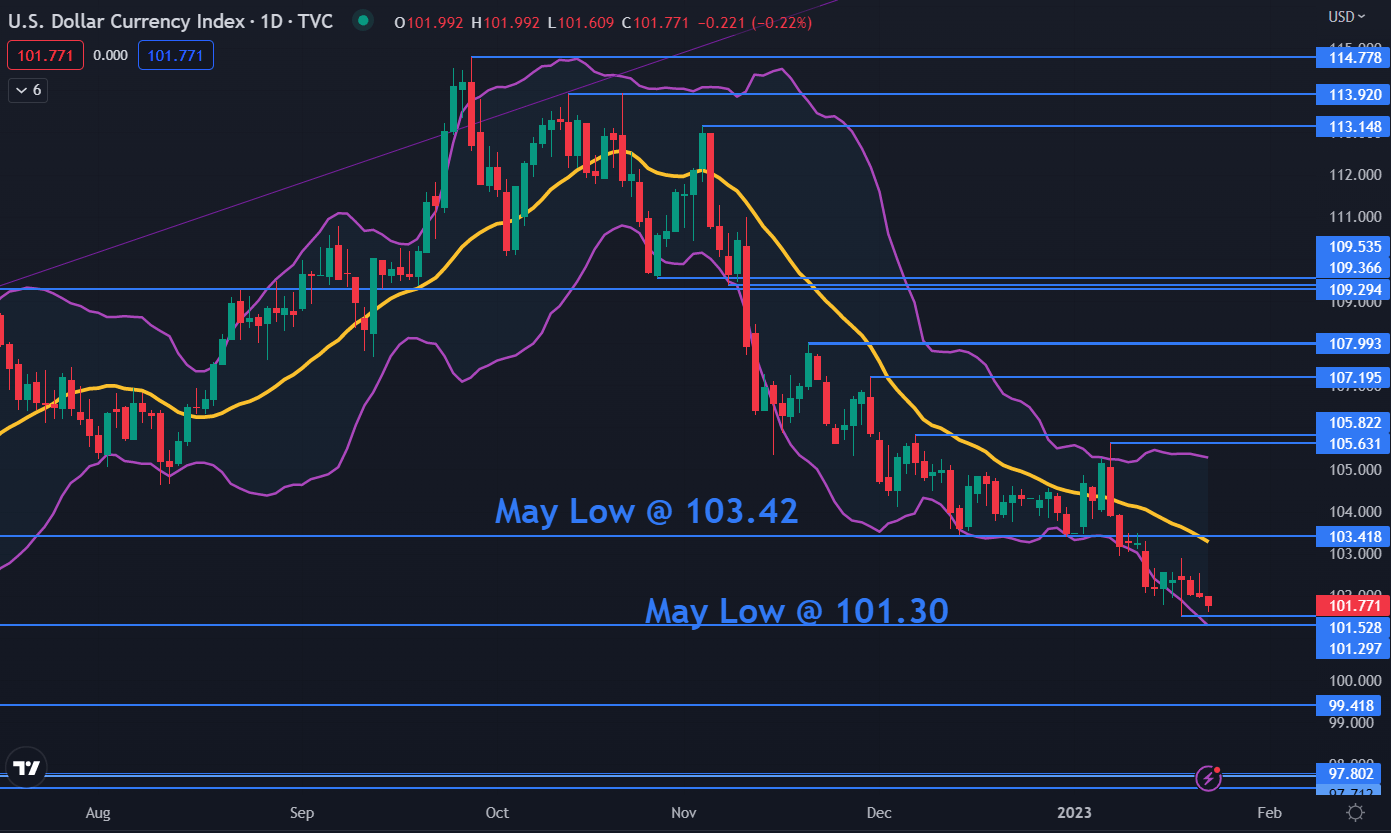Open chart settings gear icon
The width and height of the screenshot is (1391, 833).
1355,812
